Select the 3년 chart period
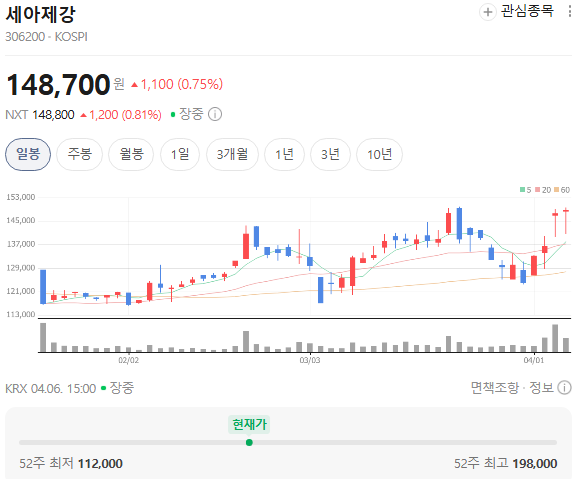The image size is (574, 479). pyautogui.click(x=330, y=154)
